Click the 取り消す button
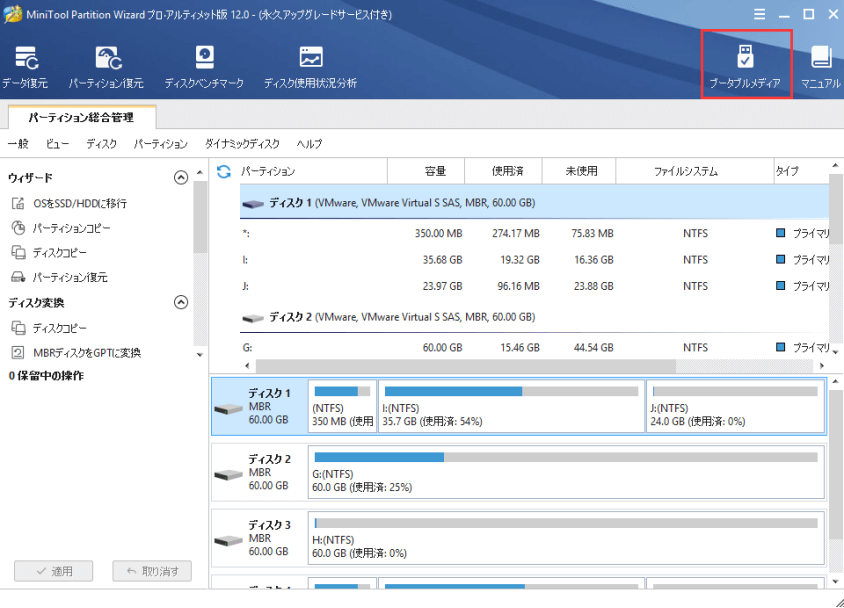Screen dimensions: 844x608 pos(152,571)
